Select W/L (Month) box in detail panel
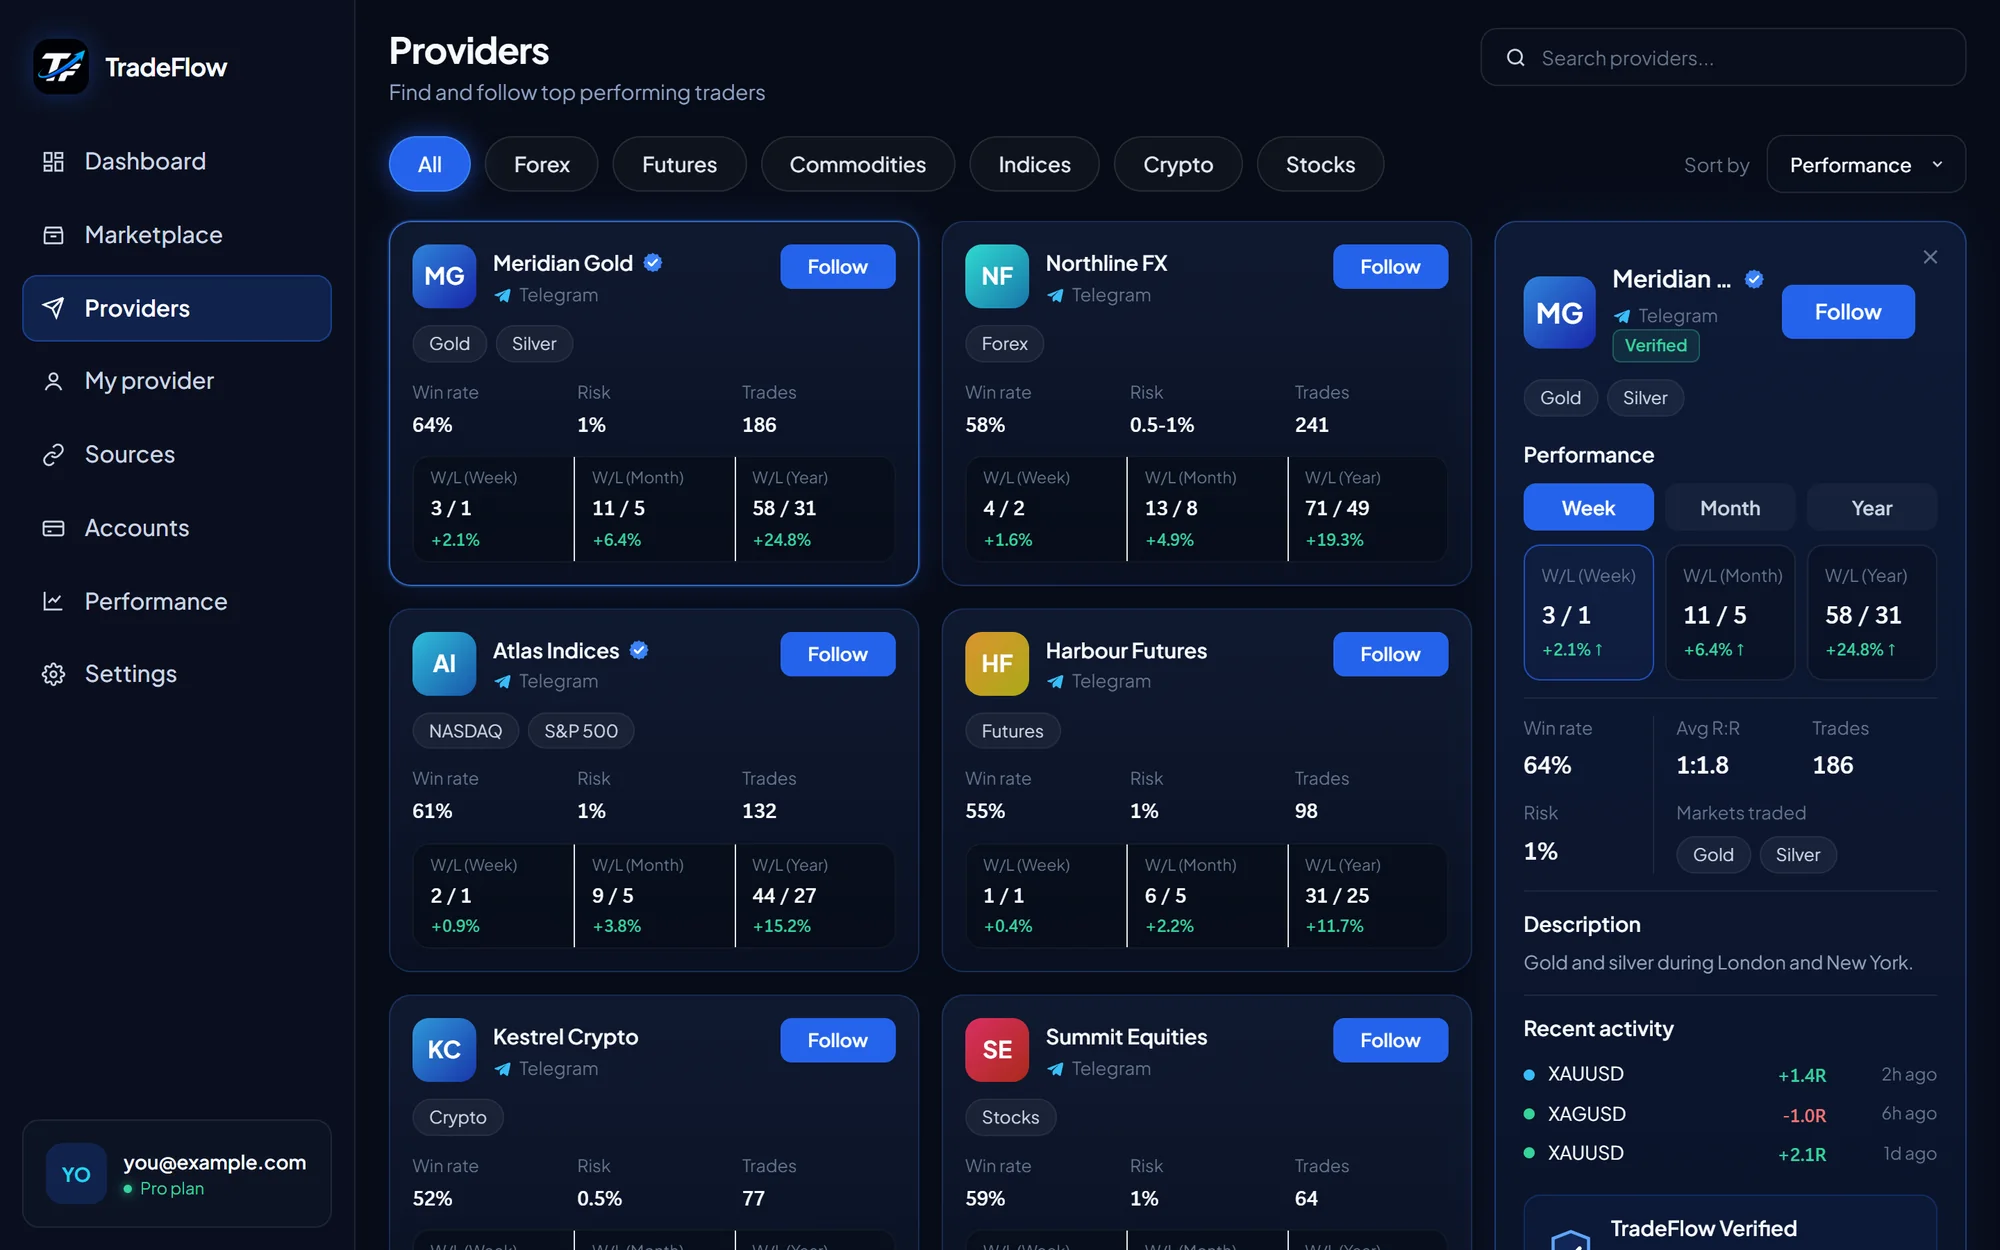Image resolution: width=2000 pixels, height=1250 pixels. click(x=1730, y=612)
